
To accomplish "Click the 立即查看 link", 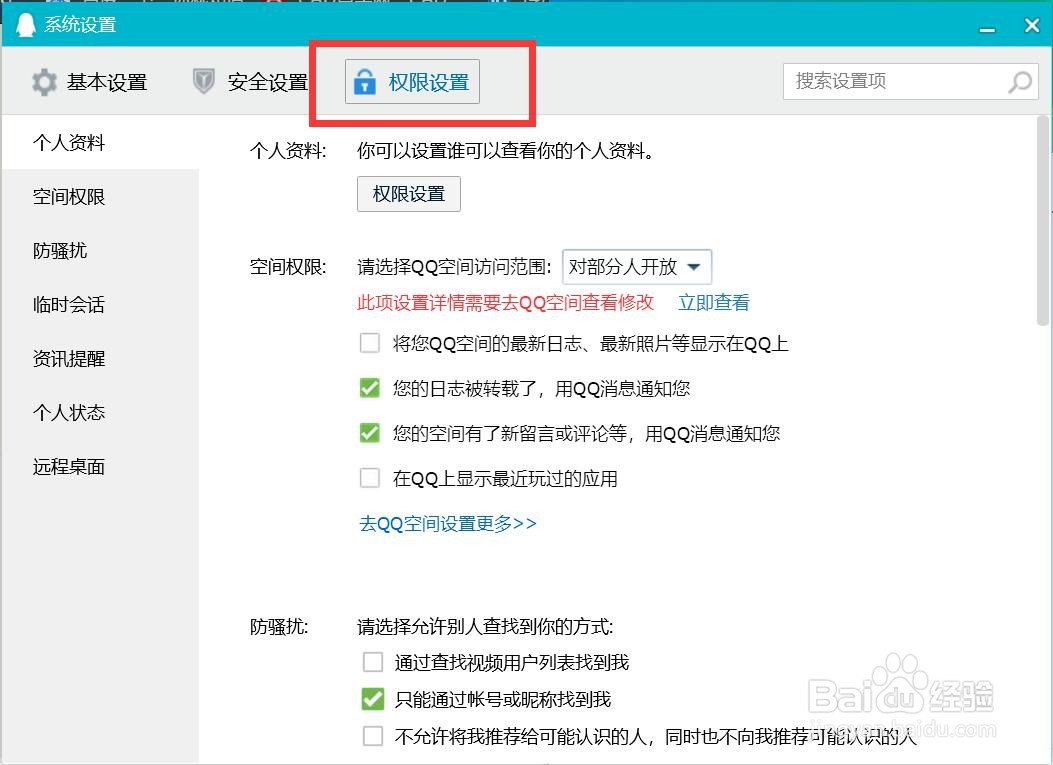I will point(713,301).
